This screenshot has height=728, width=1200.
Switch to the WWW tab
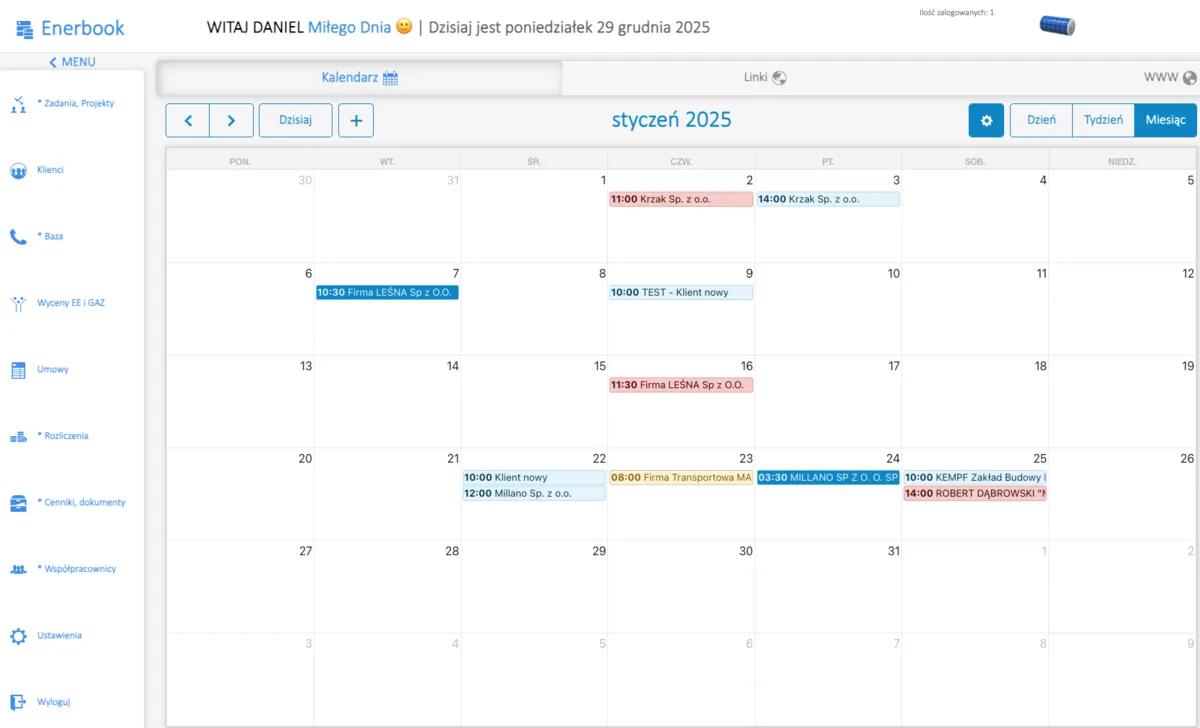click(1170, 77)
